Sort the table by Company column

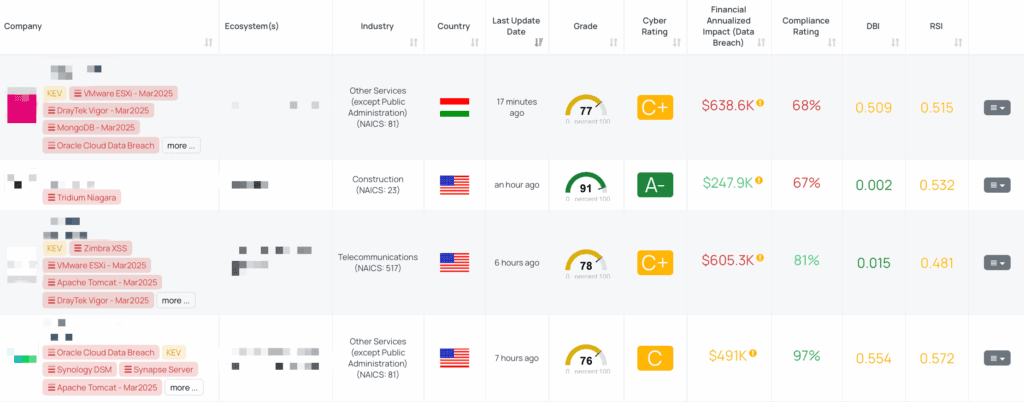click(209, 42)
